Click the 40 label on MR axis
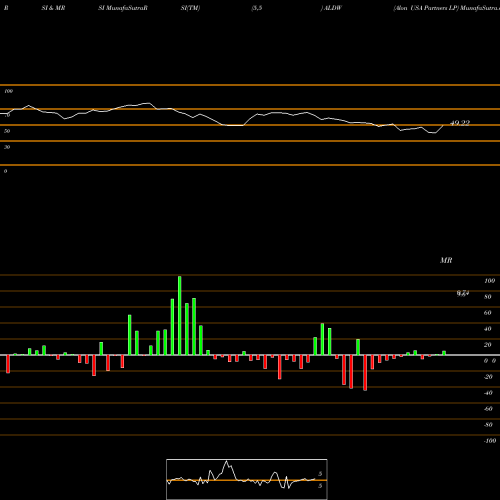 point(488,329)
